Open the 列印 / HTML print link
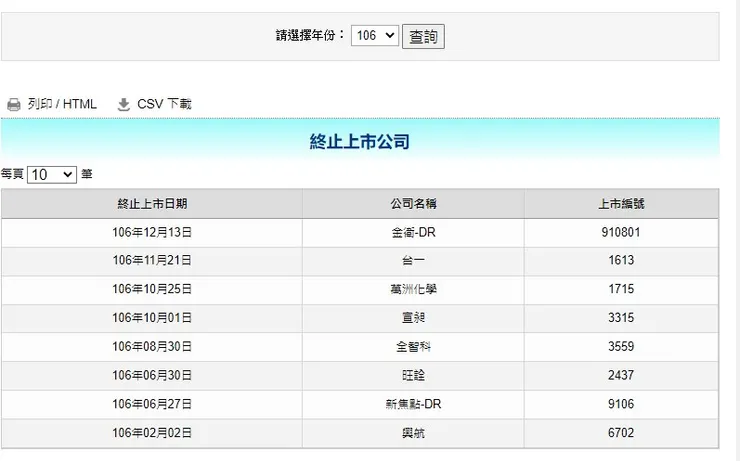The width and height of the screenshot is (740, 461). [62, 104]
